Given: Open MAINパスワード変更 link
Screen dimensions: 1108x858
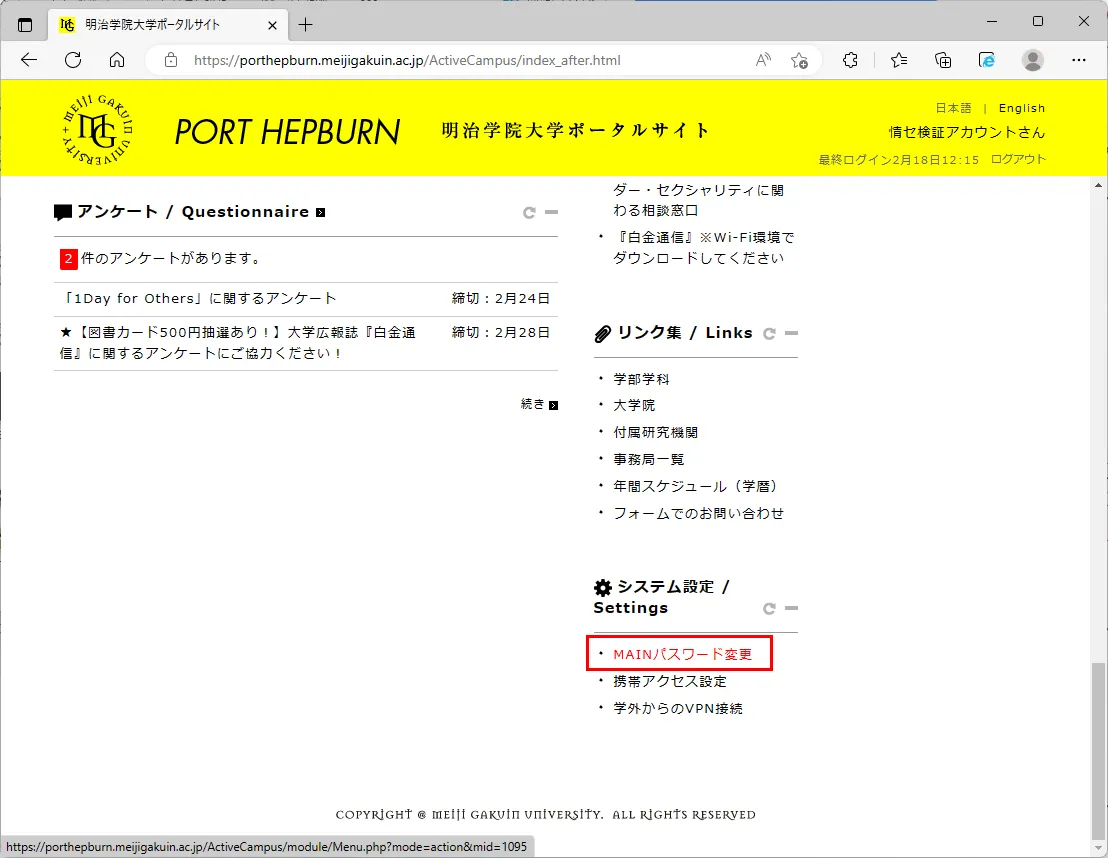Looking at the screenshot, I should pyautogui.click(x=682, y=654).
